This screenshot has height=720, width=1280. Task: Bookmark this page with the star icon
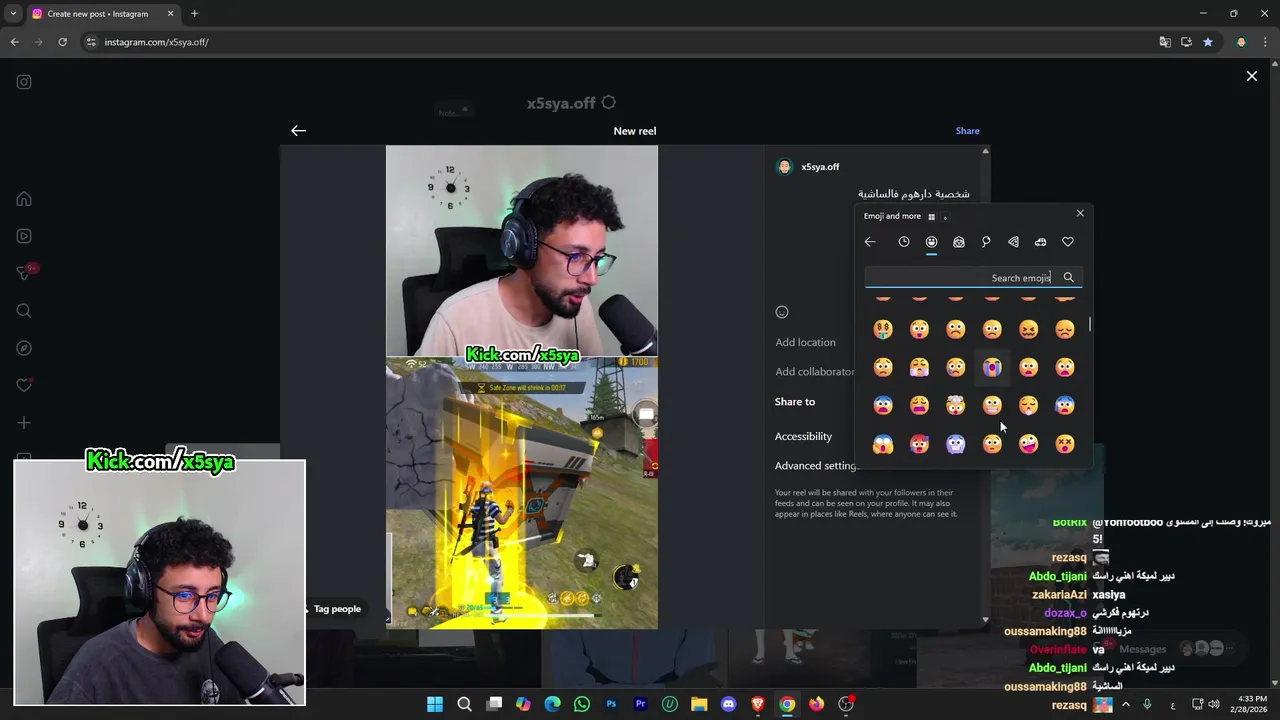[x=1208, y=42]
